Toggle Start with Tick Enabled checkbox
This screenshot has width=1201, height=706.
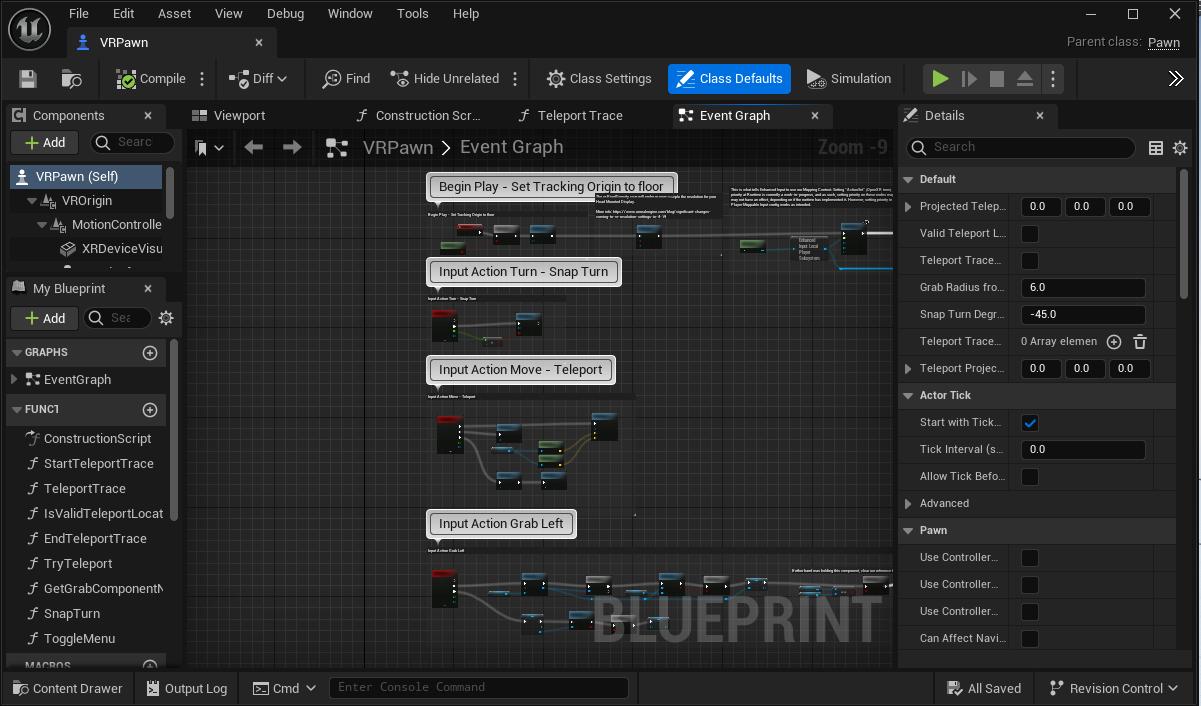pyautogui.click(x=1030, y=423)
